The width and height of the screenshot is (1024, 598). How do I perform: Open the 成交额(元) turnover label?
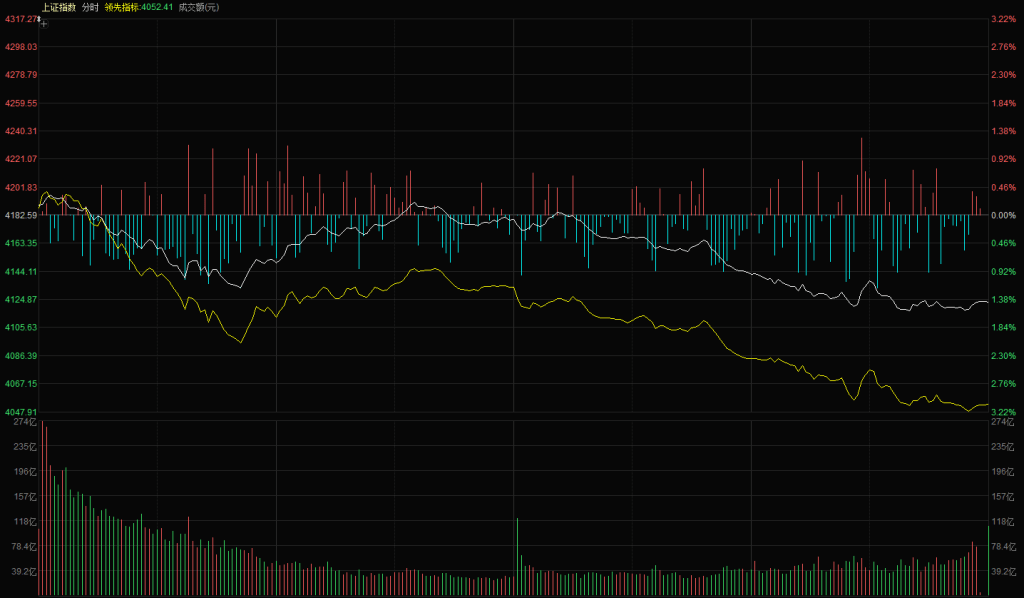click(198, 7)
